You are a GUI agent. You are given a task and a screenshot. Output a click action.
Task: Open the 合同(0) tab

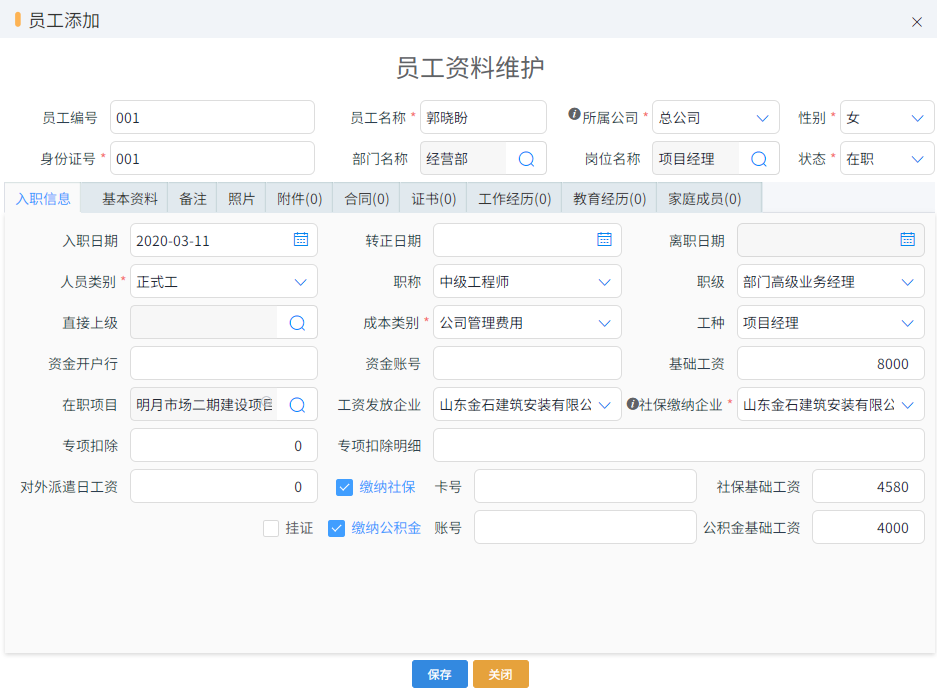366,198
